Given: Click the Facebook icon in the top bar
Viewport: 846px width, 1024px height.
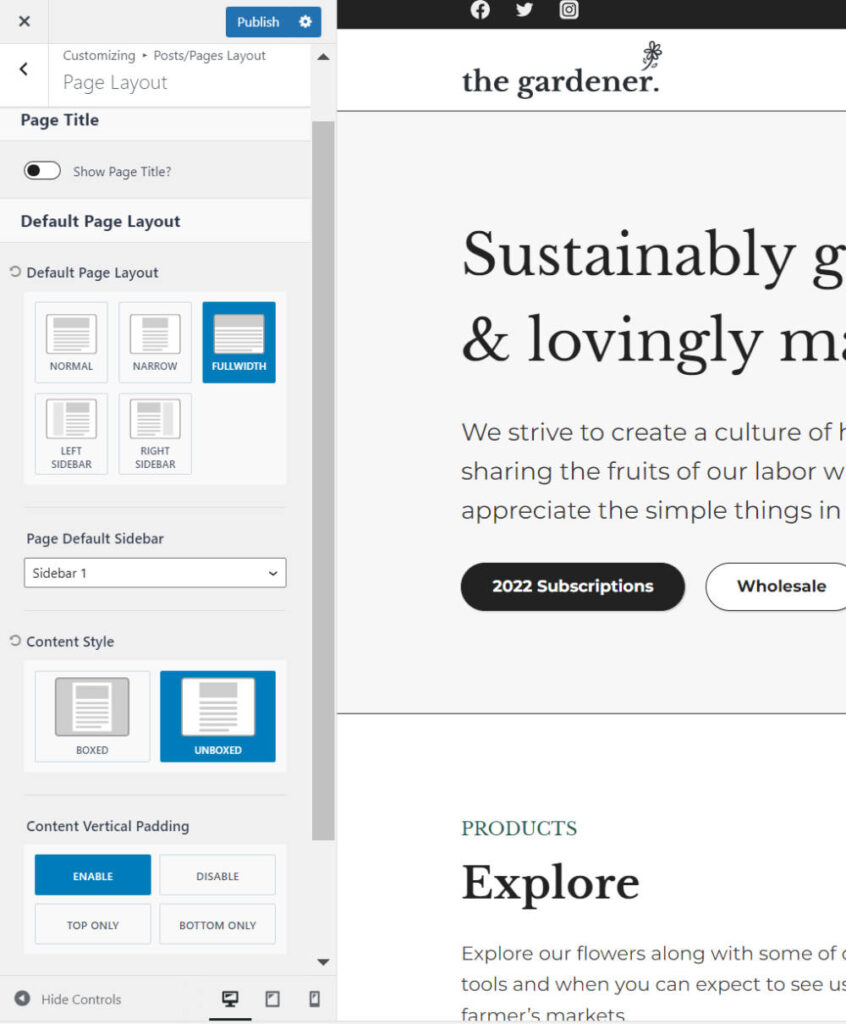Looking at the screenshot, I should (480, 10).
